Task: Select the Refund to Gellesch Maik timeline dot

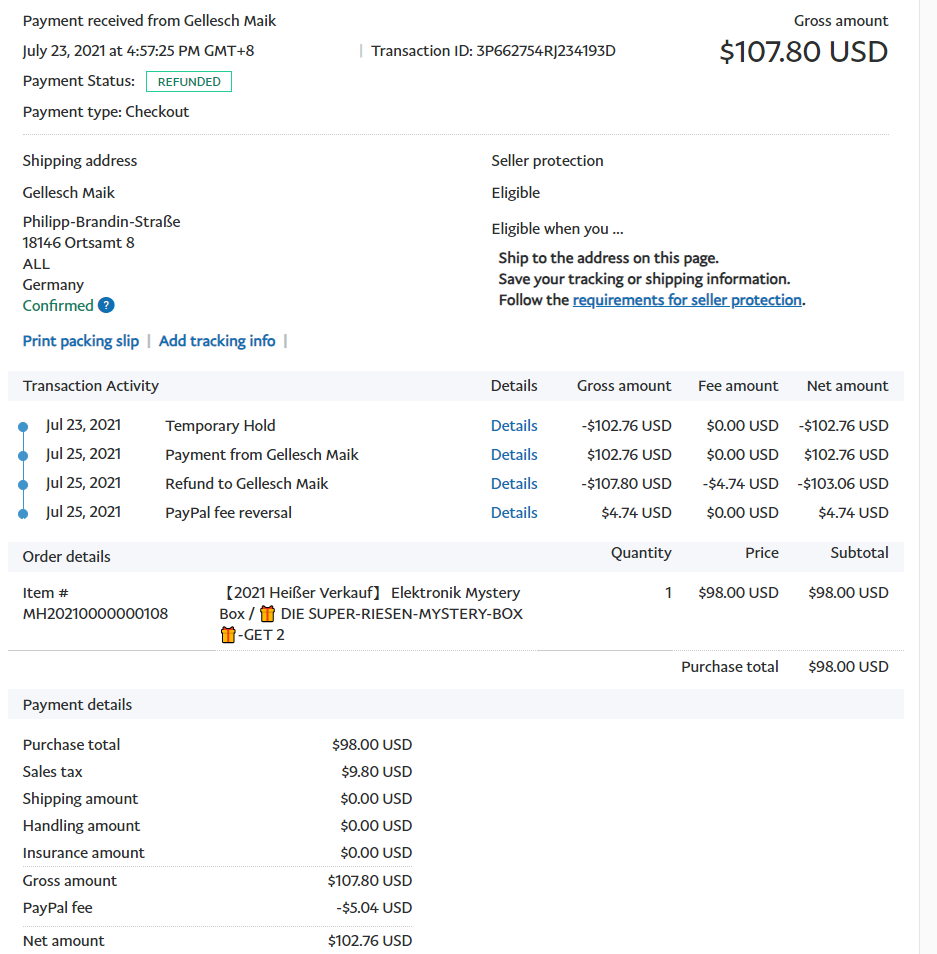Action: point(23,485)
